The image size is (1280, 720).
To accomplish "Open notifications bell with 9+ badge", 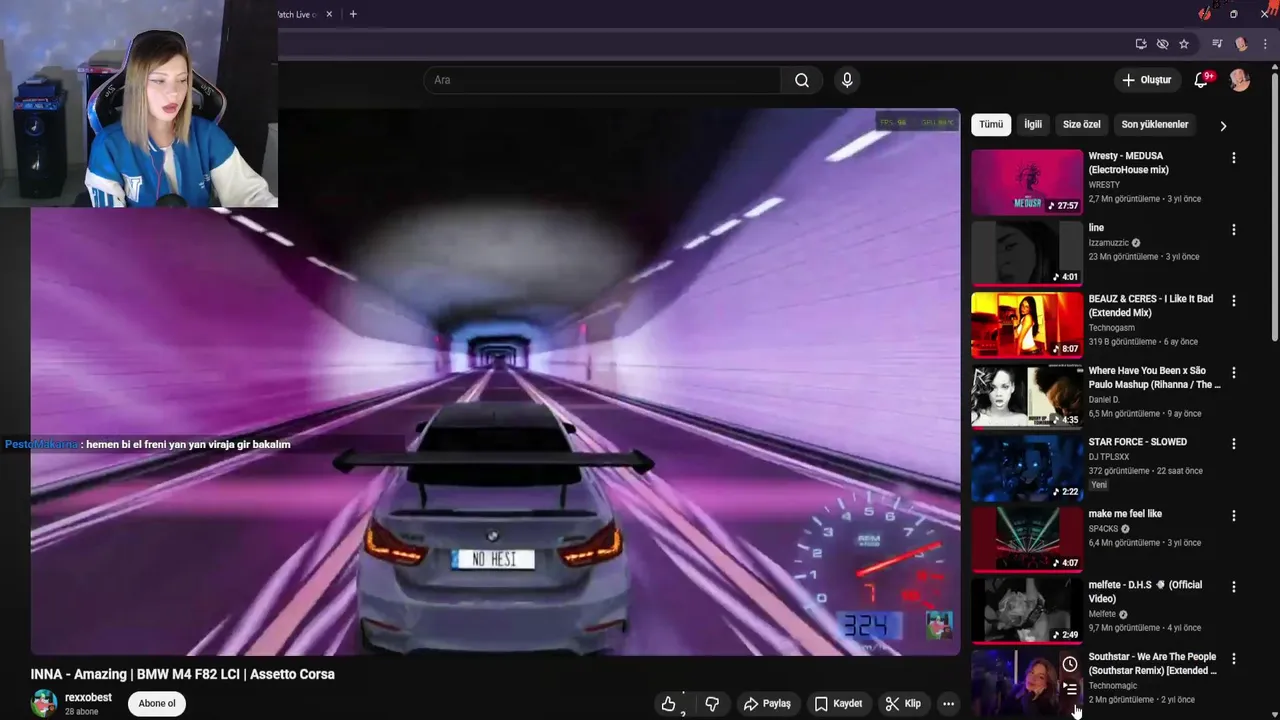I will point(1202,80).
